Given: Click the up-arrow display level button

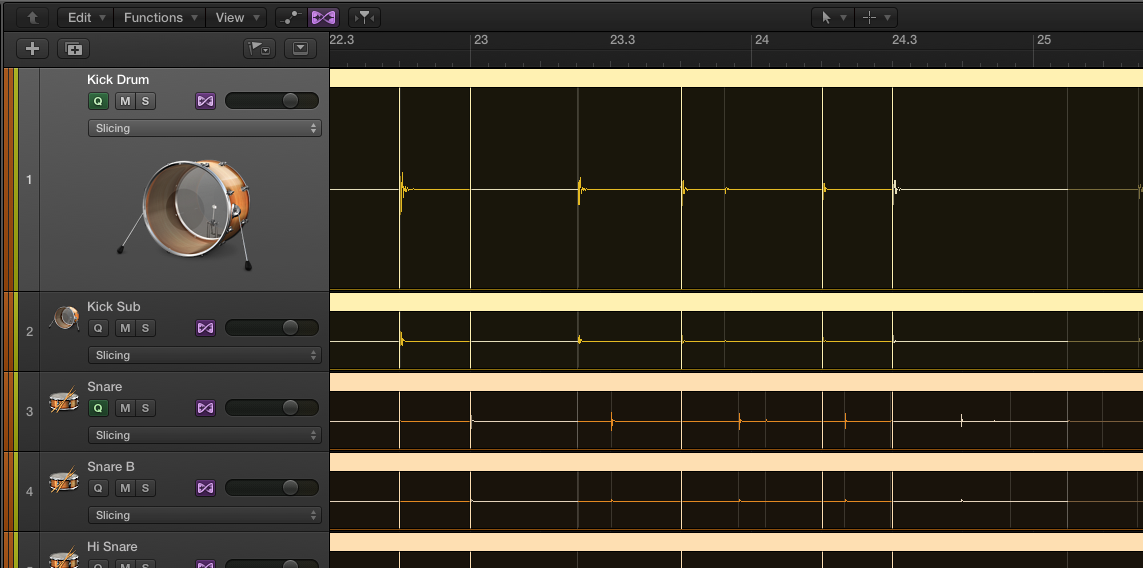Looking at the screenshot, I should tap(33, 18).
